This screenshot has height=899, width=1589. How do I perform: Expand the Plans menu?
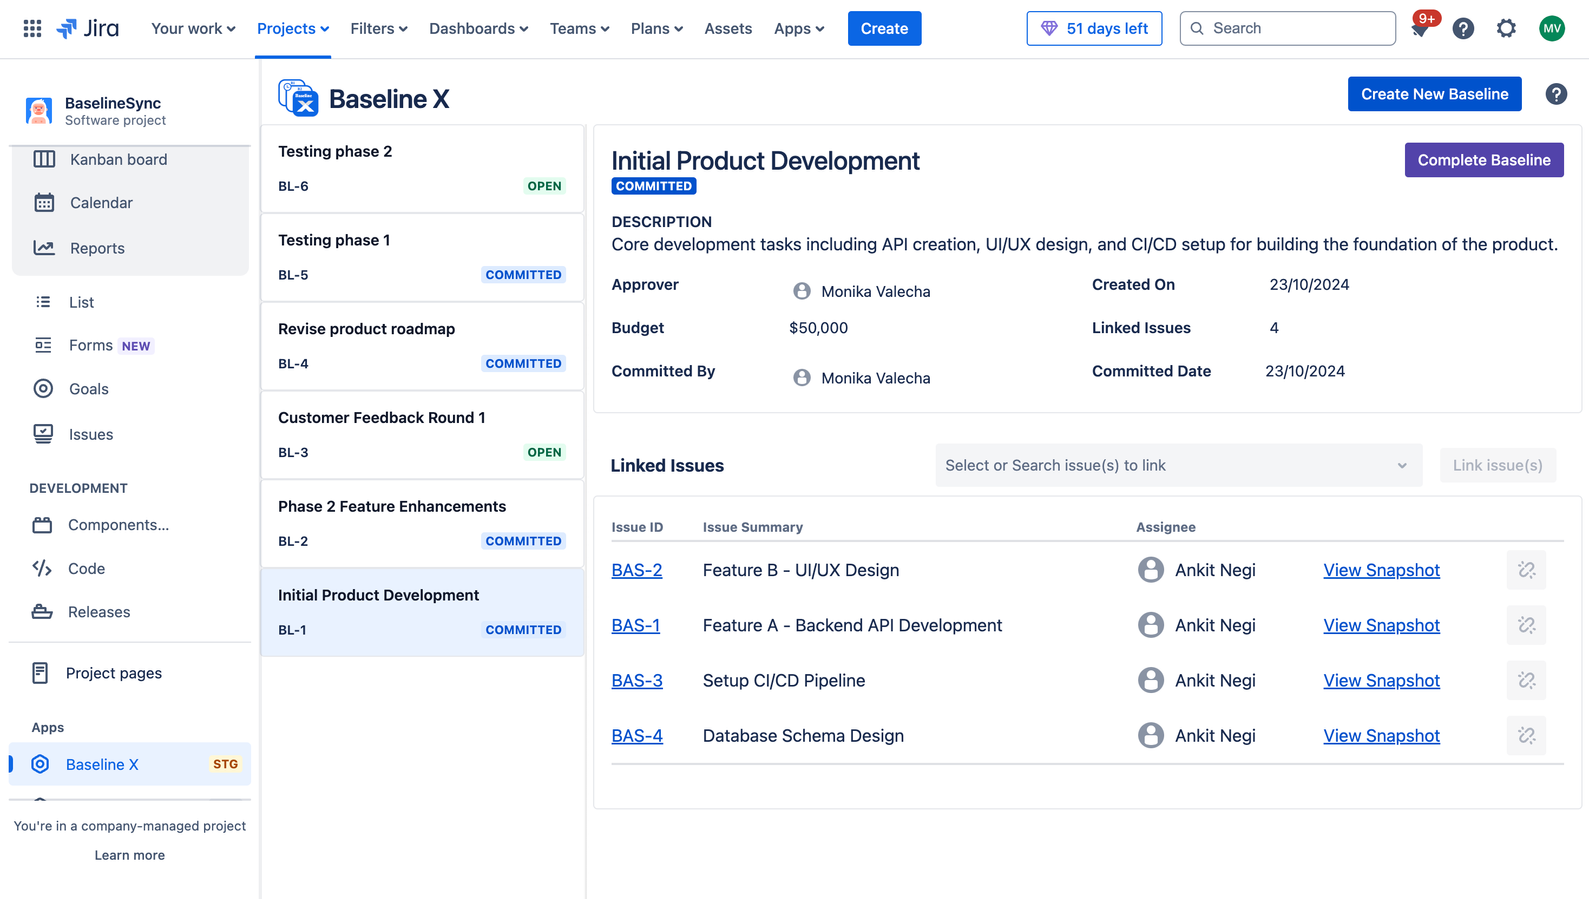point(657,28)
